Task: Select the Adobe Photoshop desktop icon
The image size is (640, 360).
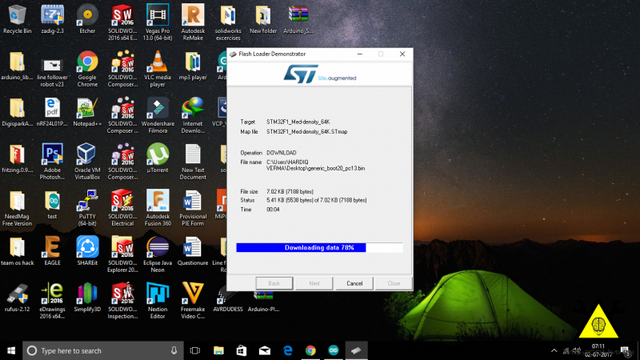Action: (x=52, y=162)
